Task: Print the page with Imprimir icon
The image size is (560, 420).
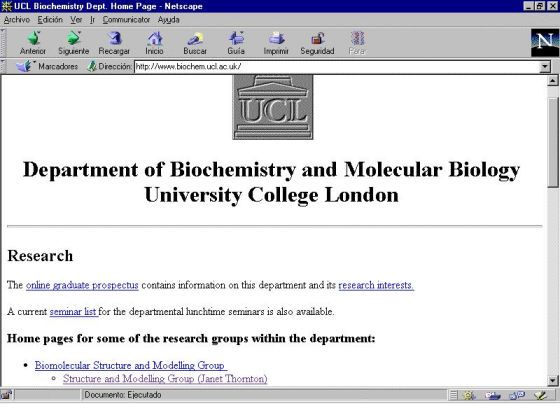Action: 276,38
